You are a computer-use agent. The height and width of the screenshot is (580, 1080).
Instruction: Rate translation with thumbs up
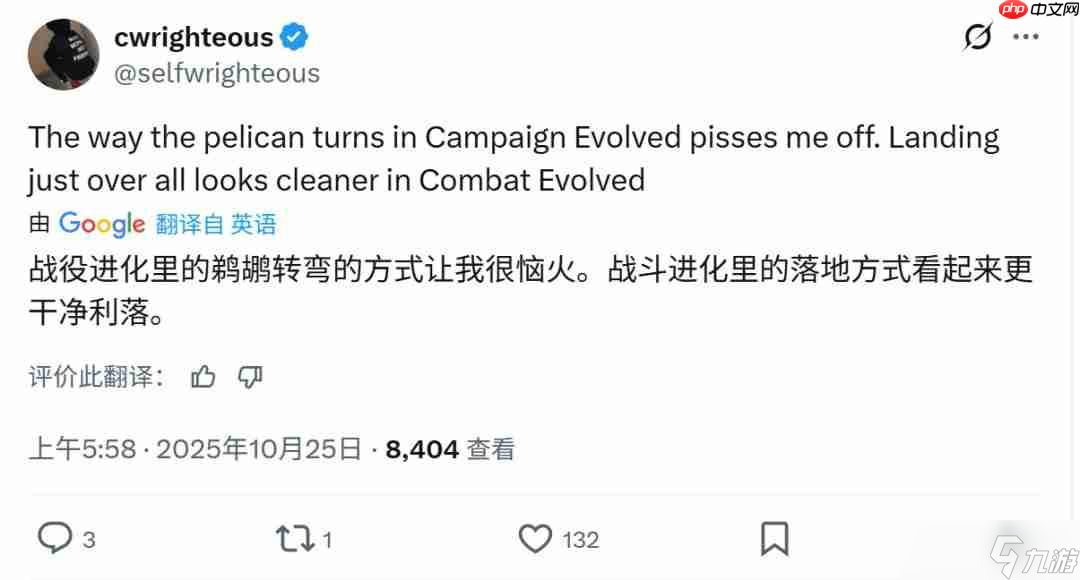(x=203, y=377)
